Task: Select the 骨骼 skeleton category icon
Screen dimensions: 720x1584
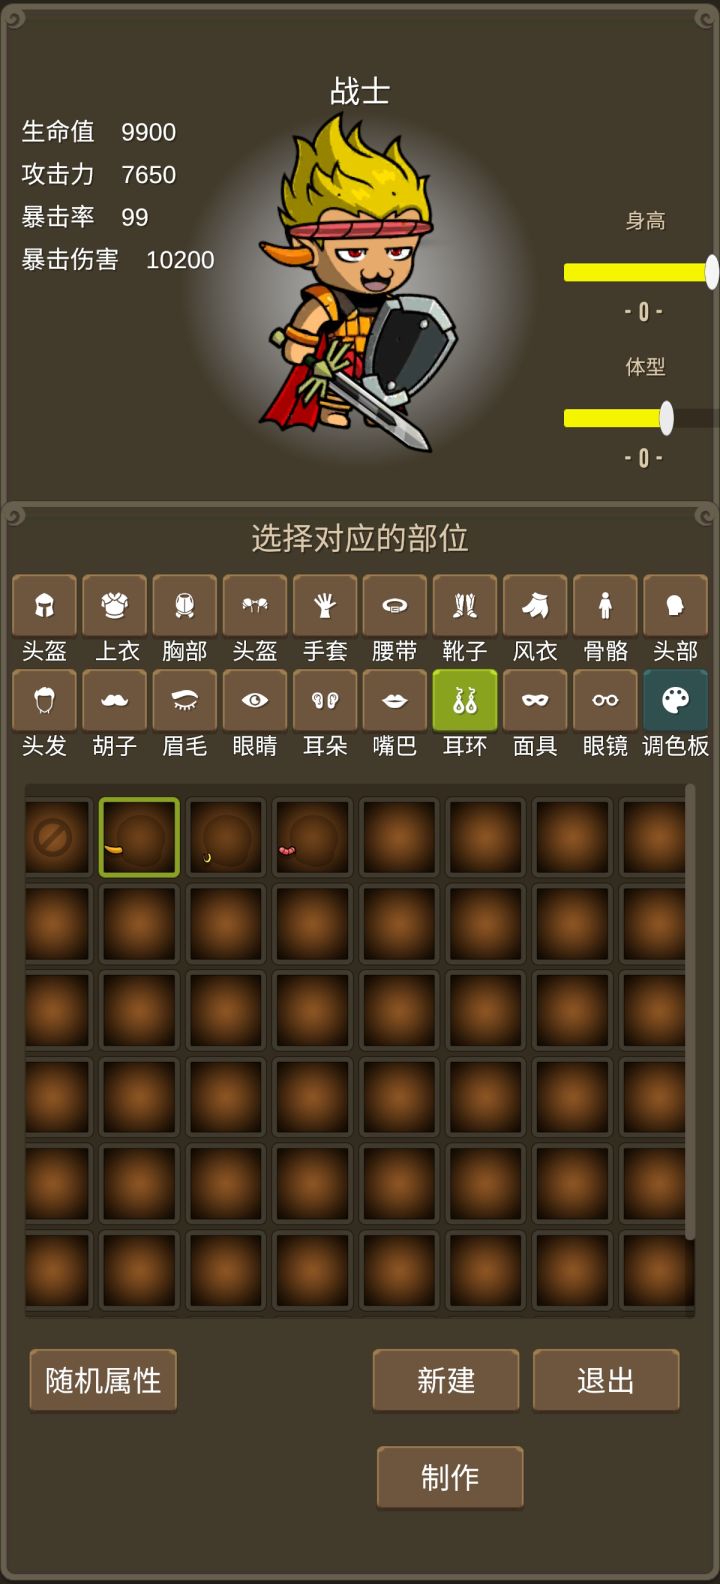Action: 605,605
